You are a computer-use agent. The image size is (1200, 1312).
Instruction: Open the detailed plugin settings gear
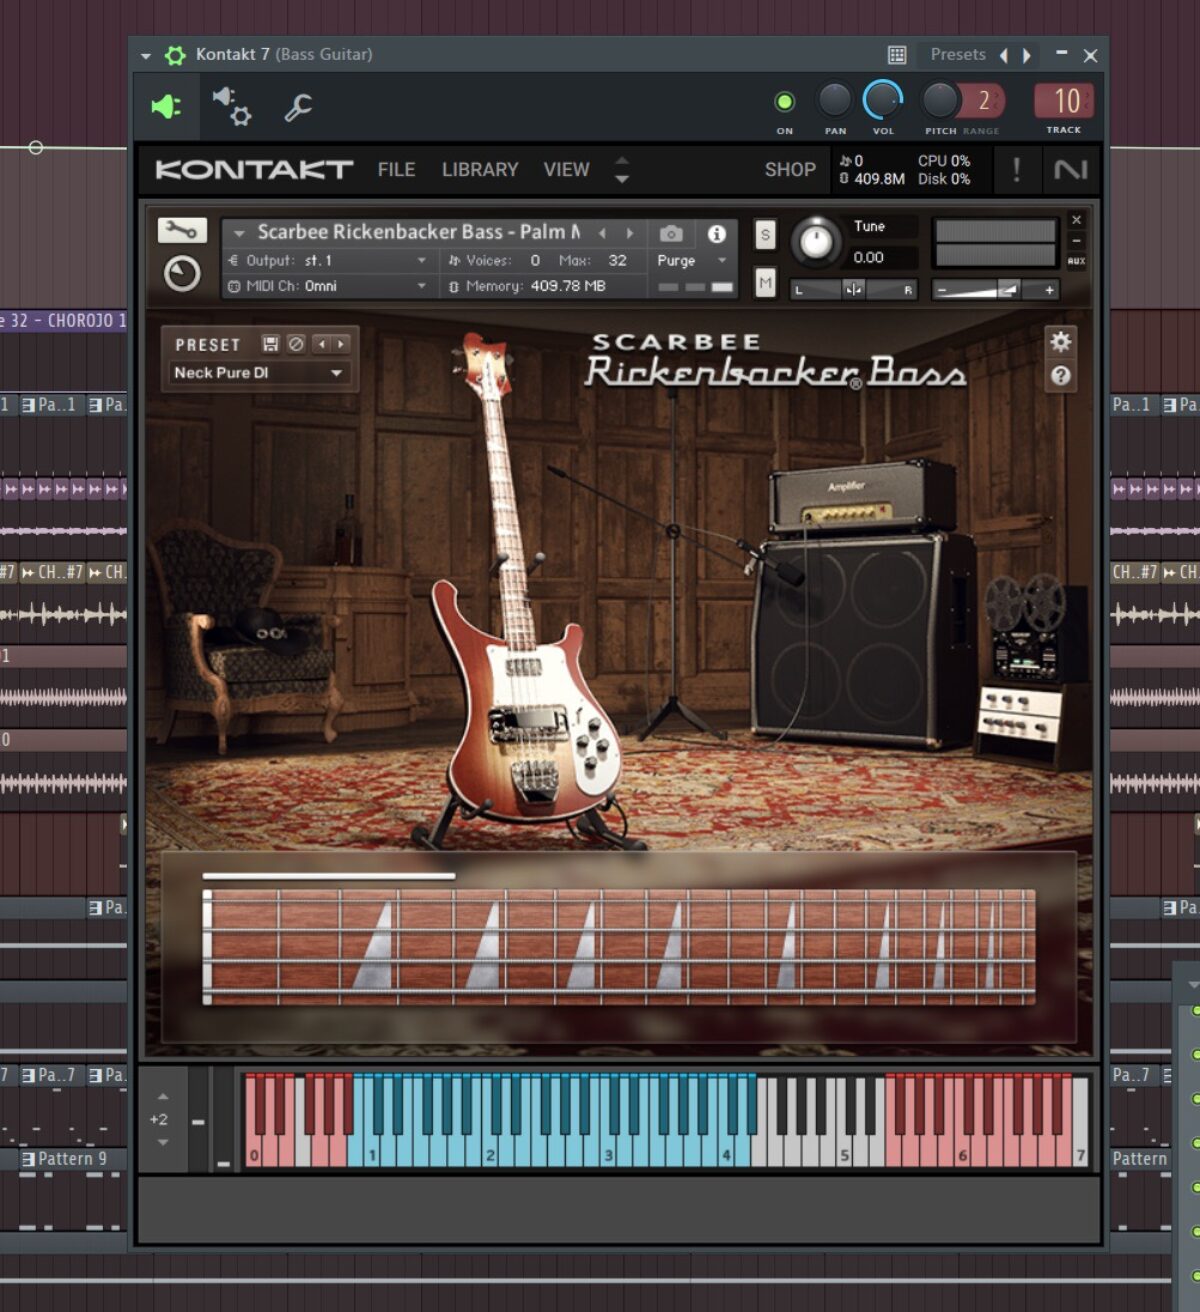tap(232, 106)
